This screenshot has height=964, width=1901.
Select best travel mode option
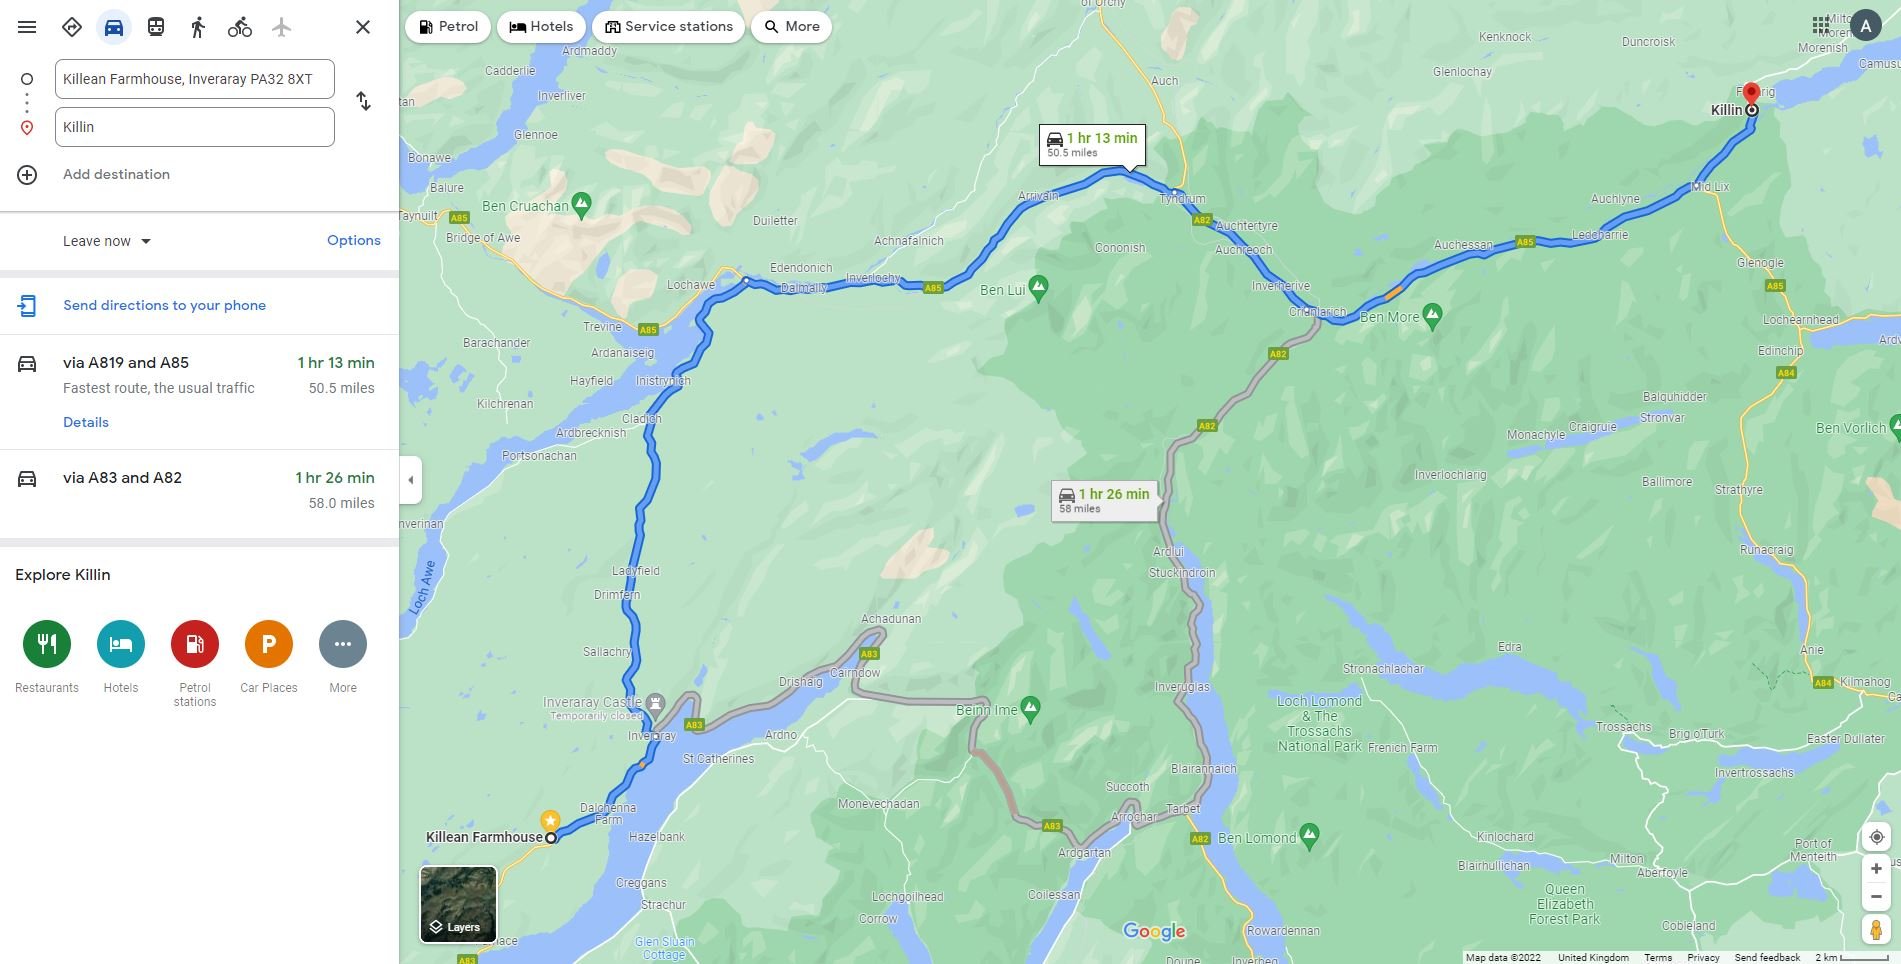click(72, 27)
